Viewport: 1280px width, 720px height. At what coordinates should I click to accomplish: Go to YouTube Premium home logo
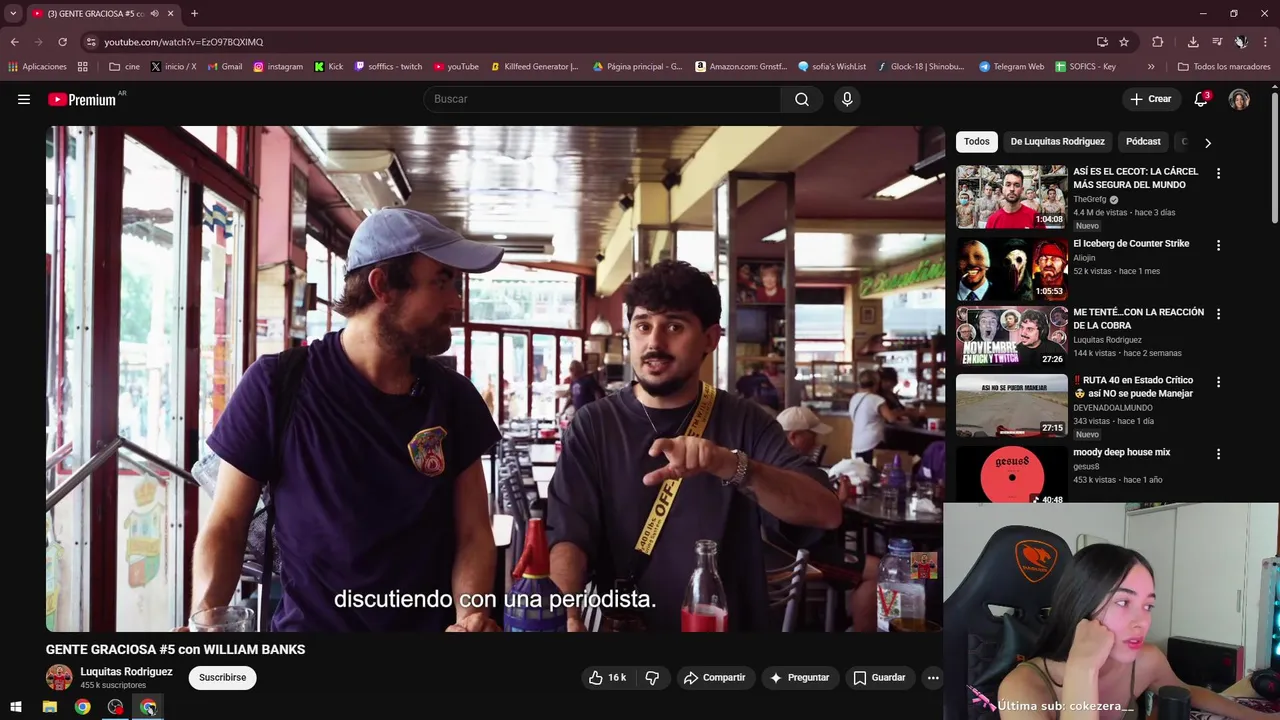point(82,99)
